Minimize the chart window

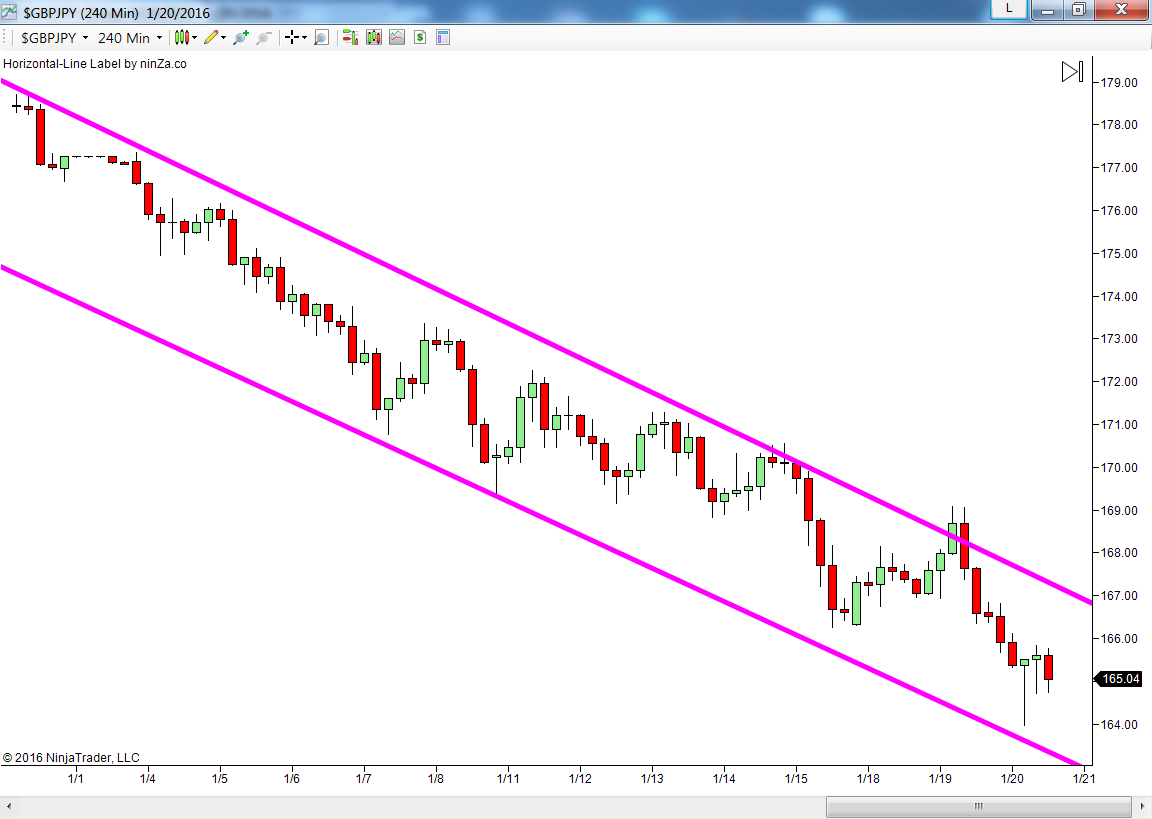point(1048,10)
